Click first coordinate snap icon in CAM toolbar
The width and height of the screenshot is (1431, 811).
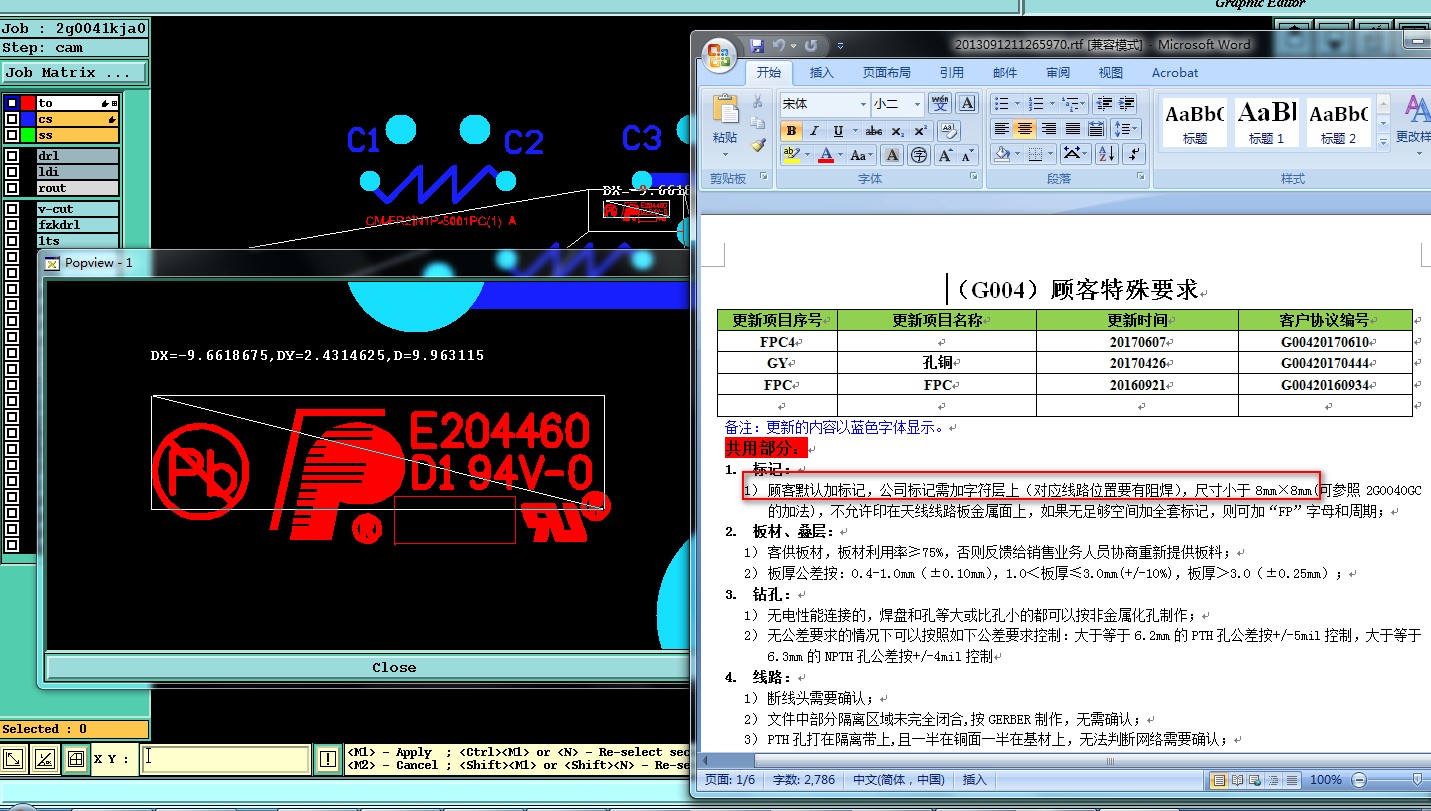[x=14, y=759]
